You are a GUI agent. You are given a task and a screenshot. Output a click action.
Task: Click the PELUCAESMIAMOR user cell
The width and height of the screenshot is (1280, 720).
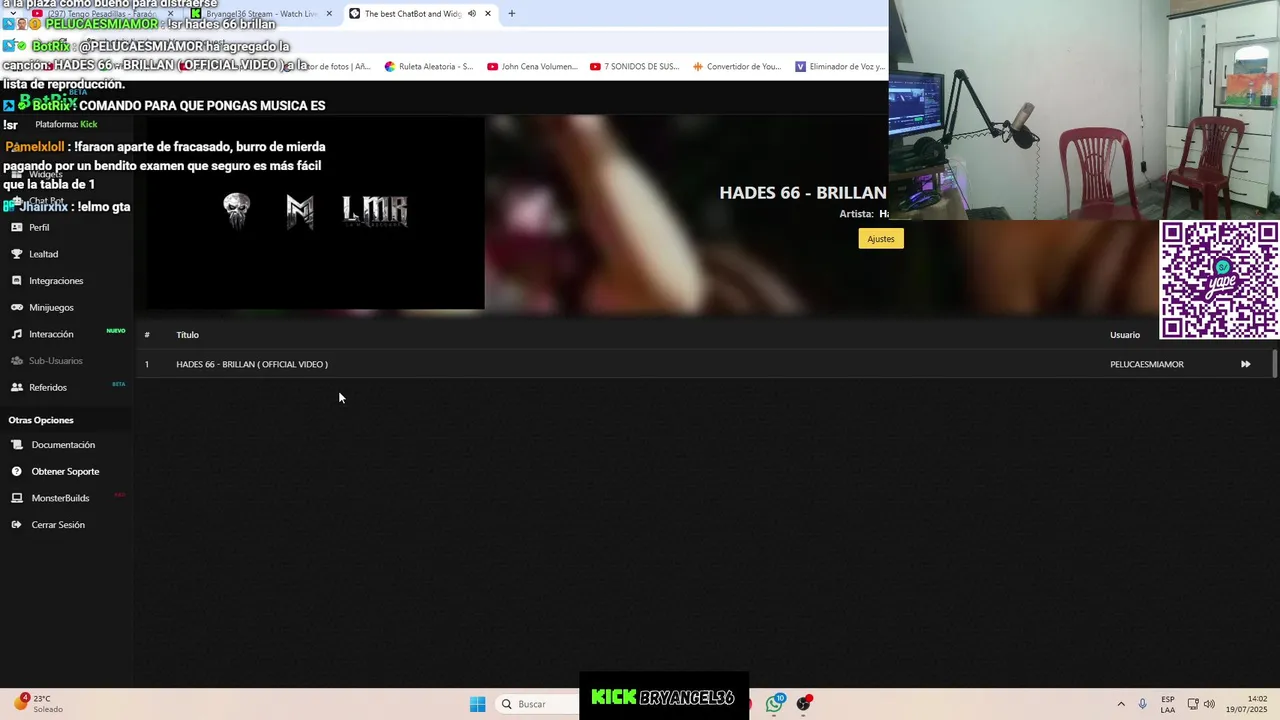point(1147,364)
